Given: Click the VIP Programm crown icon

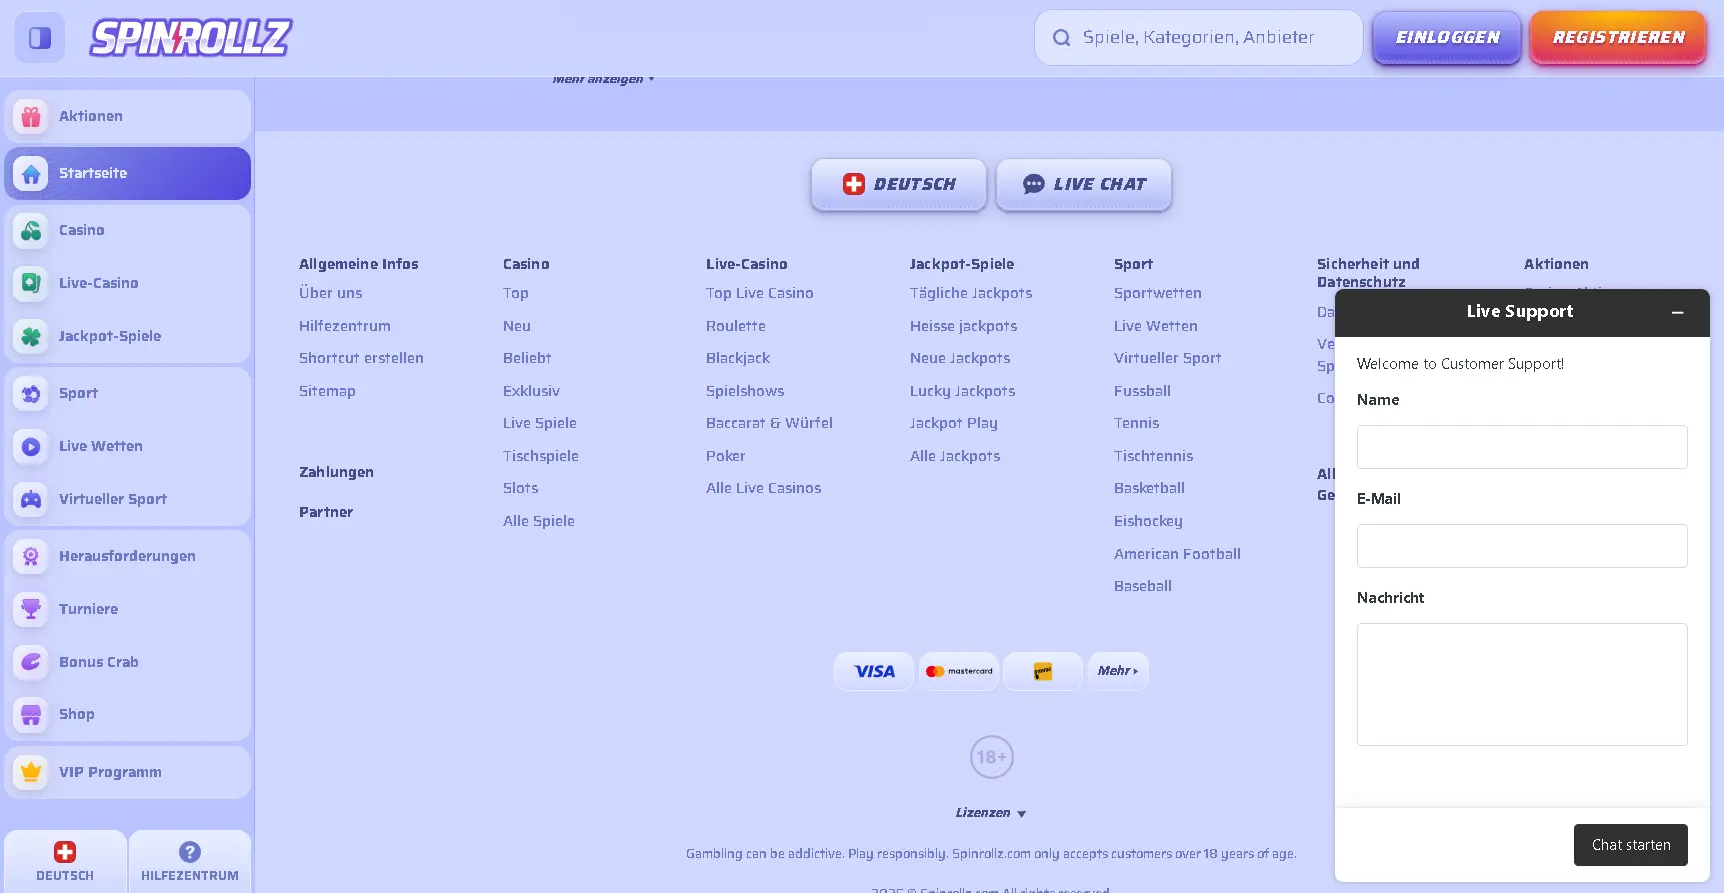Looking at the screenshot, I should tap(31, 772).
